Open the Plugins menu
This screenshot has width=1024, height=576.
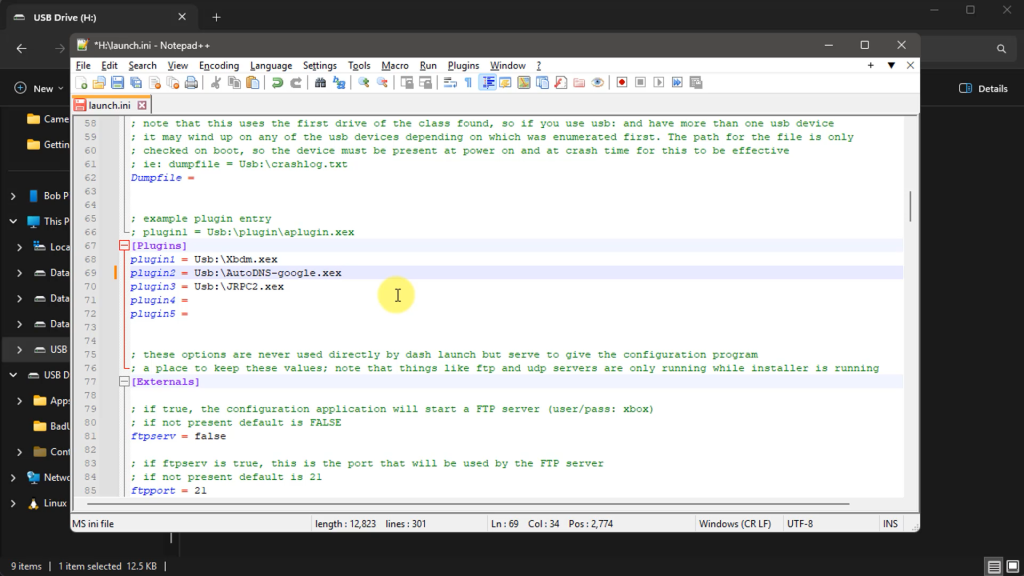(x=463, y=65)
